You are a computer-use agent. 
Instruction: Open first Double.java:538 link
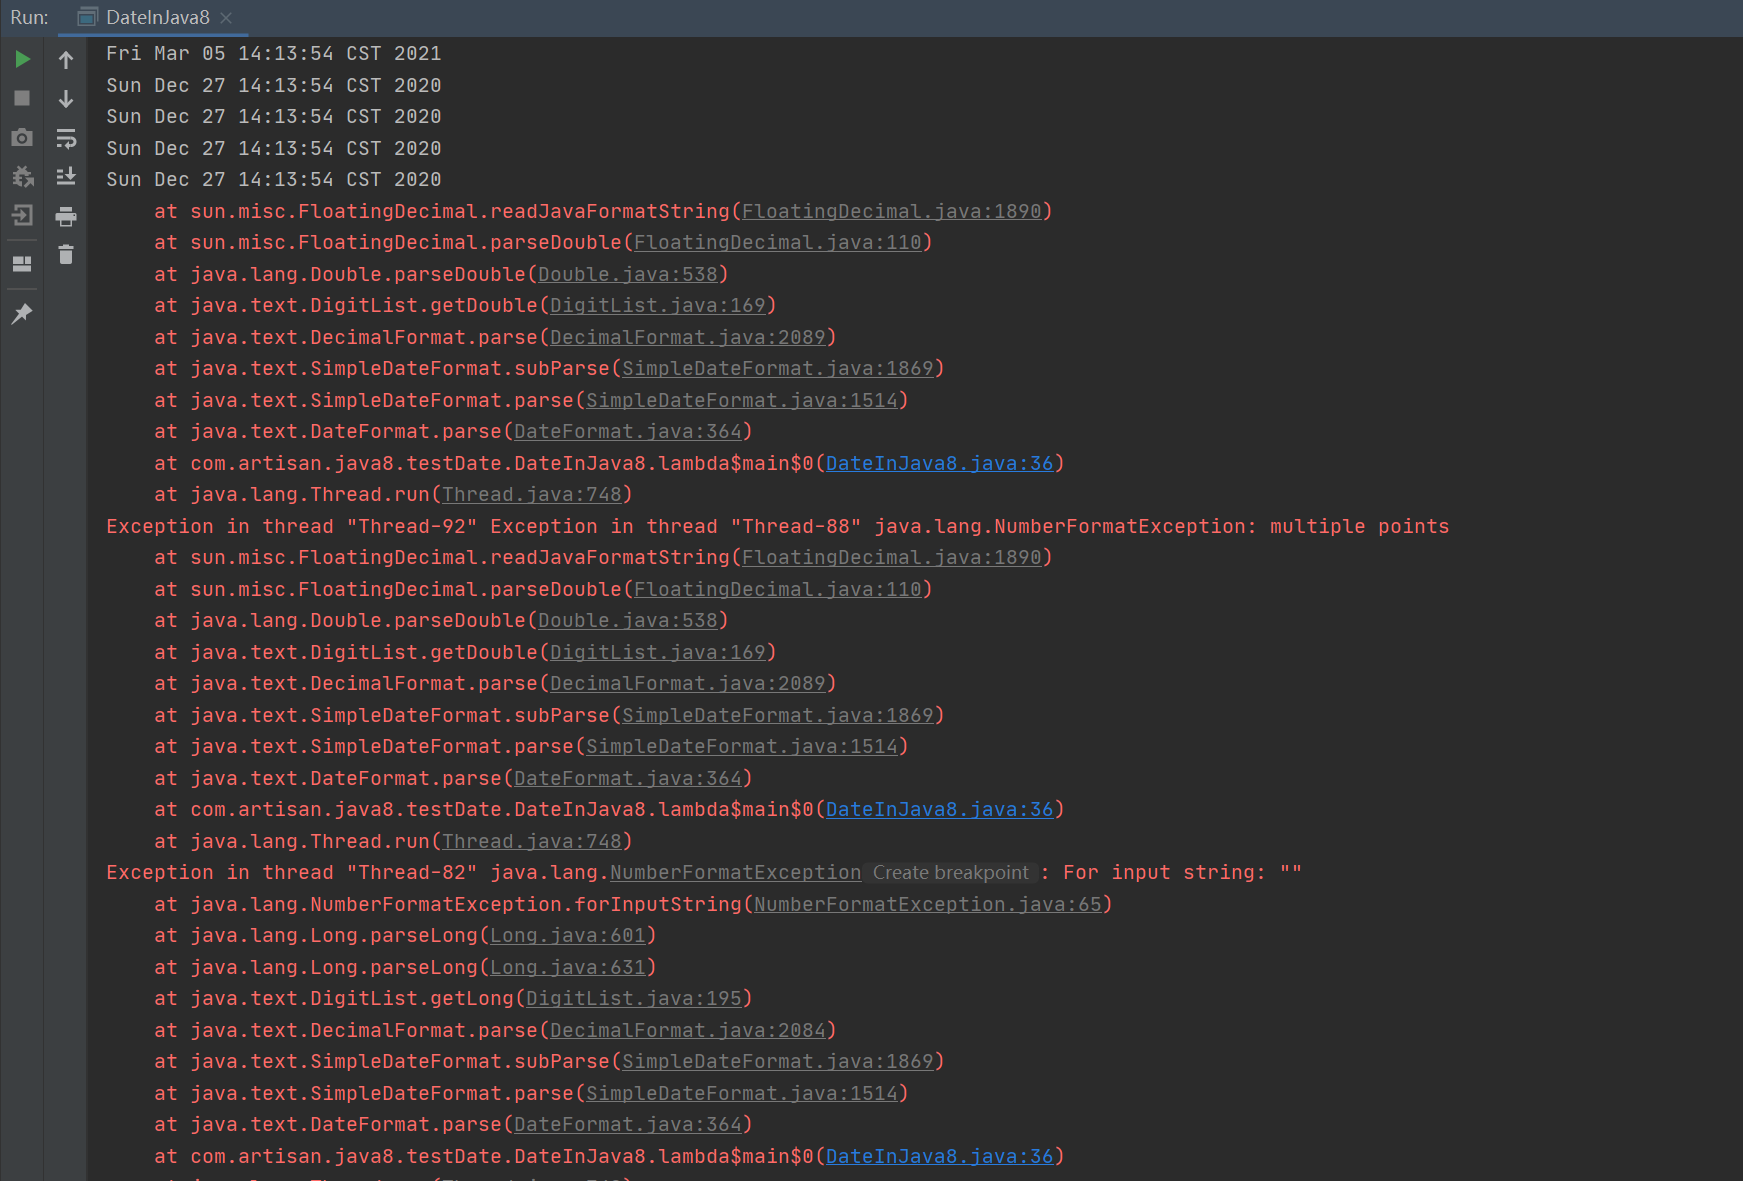[x=627, y=274]
